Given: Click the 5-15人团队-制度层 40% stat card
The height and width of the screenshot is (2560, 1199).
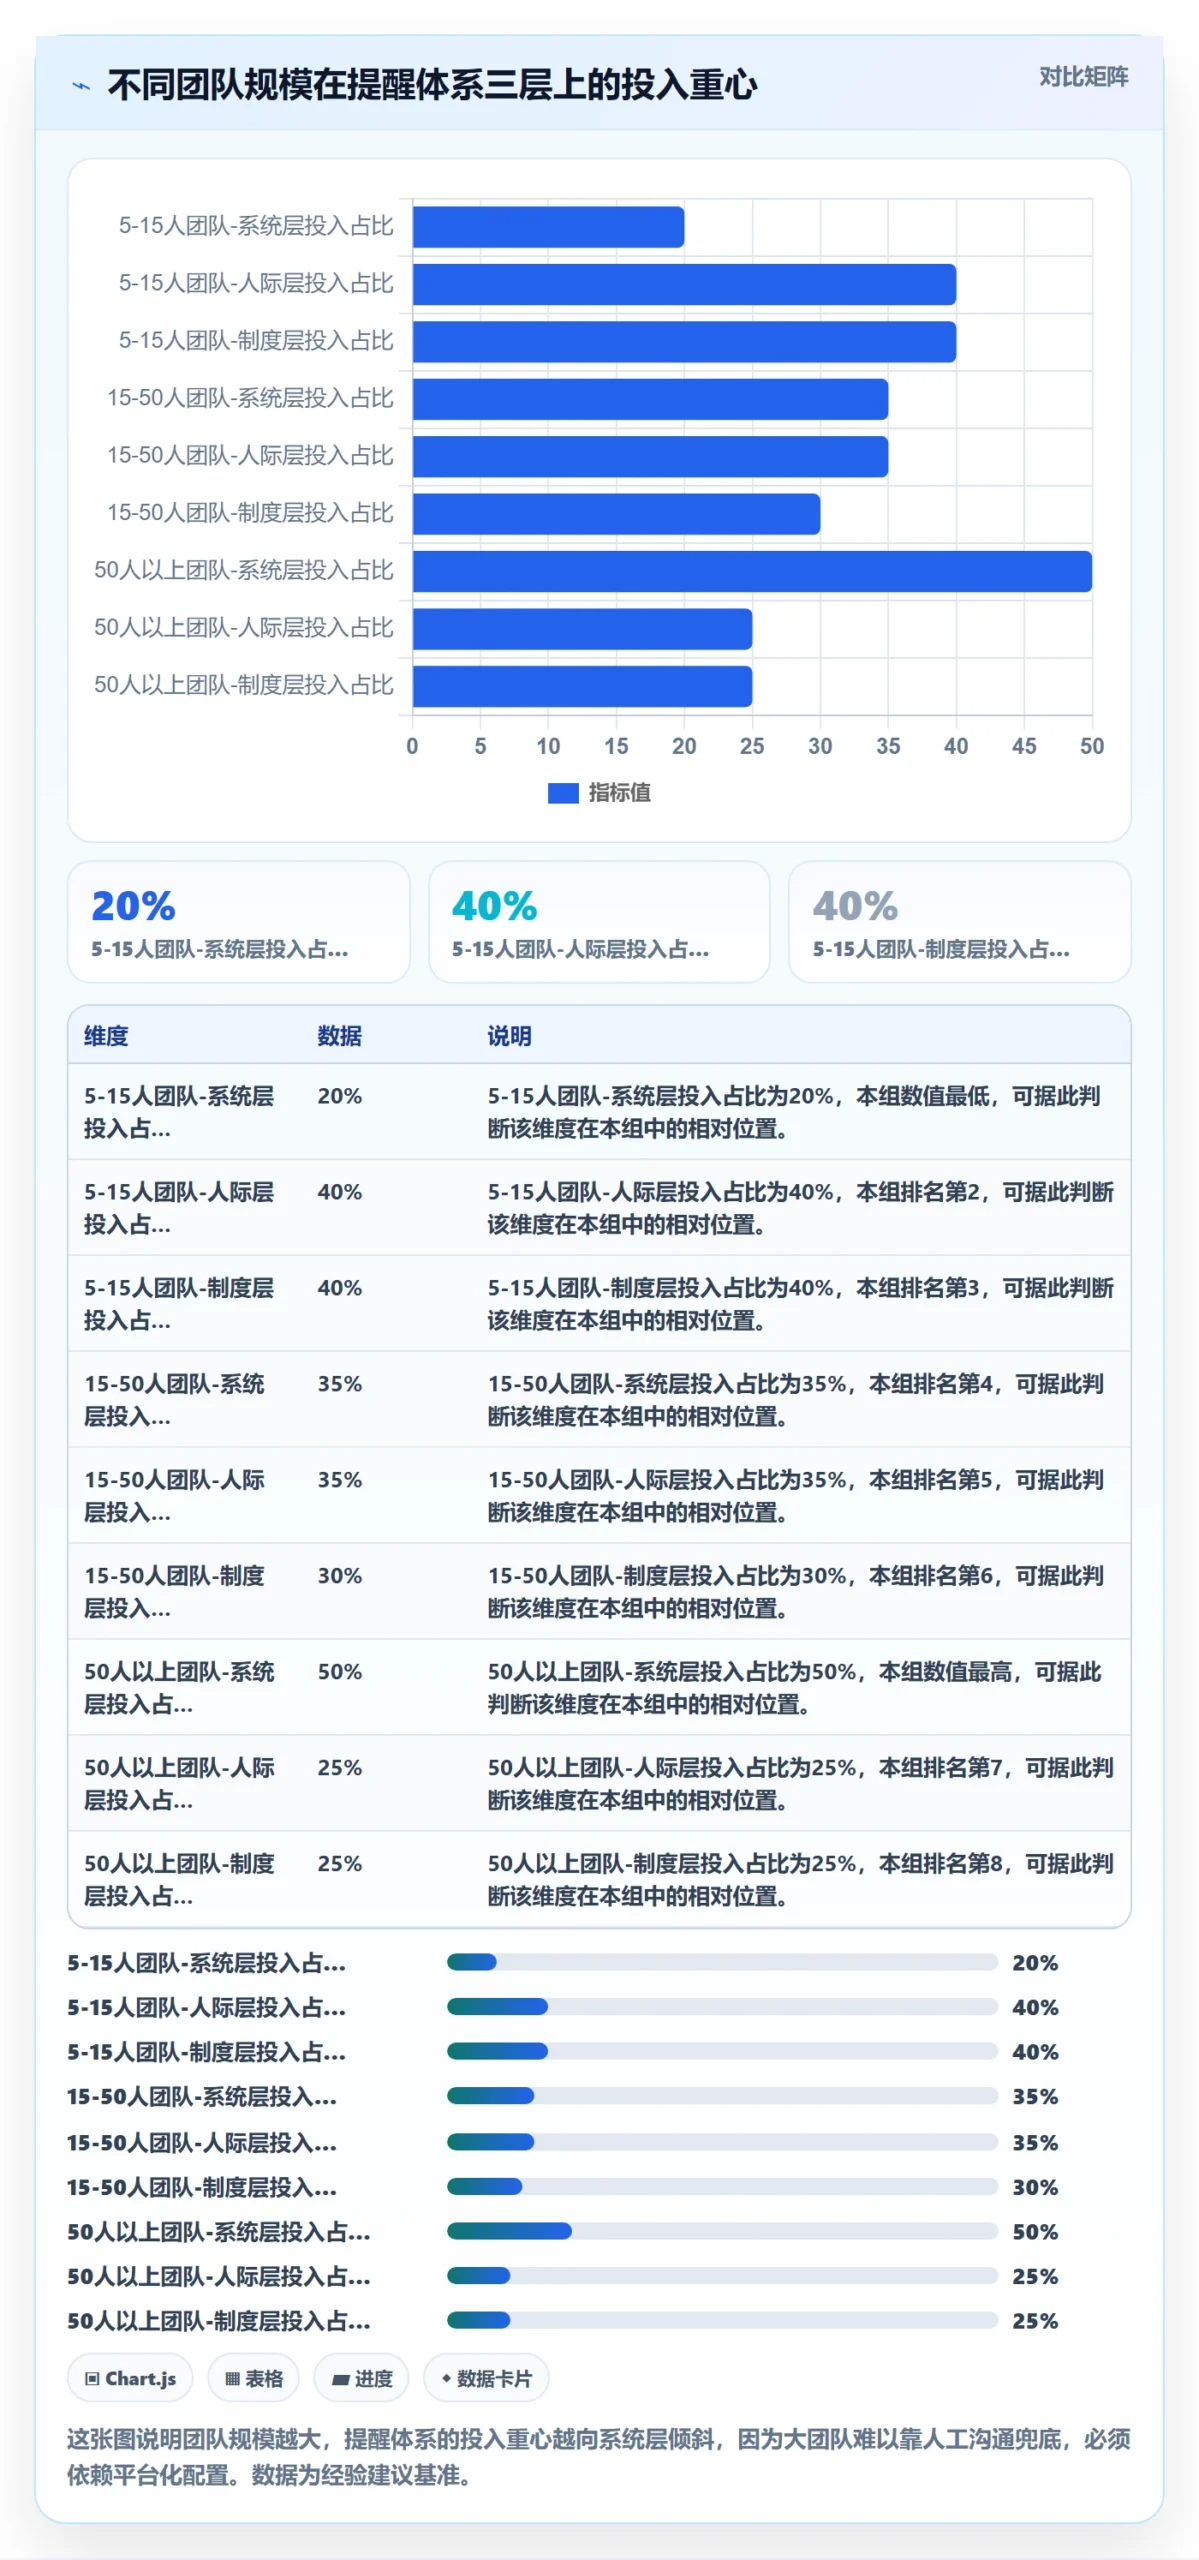Looking at the screenshot, I should (x=960, y=922).
